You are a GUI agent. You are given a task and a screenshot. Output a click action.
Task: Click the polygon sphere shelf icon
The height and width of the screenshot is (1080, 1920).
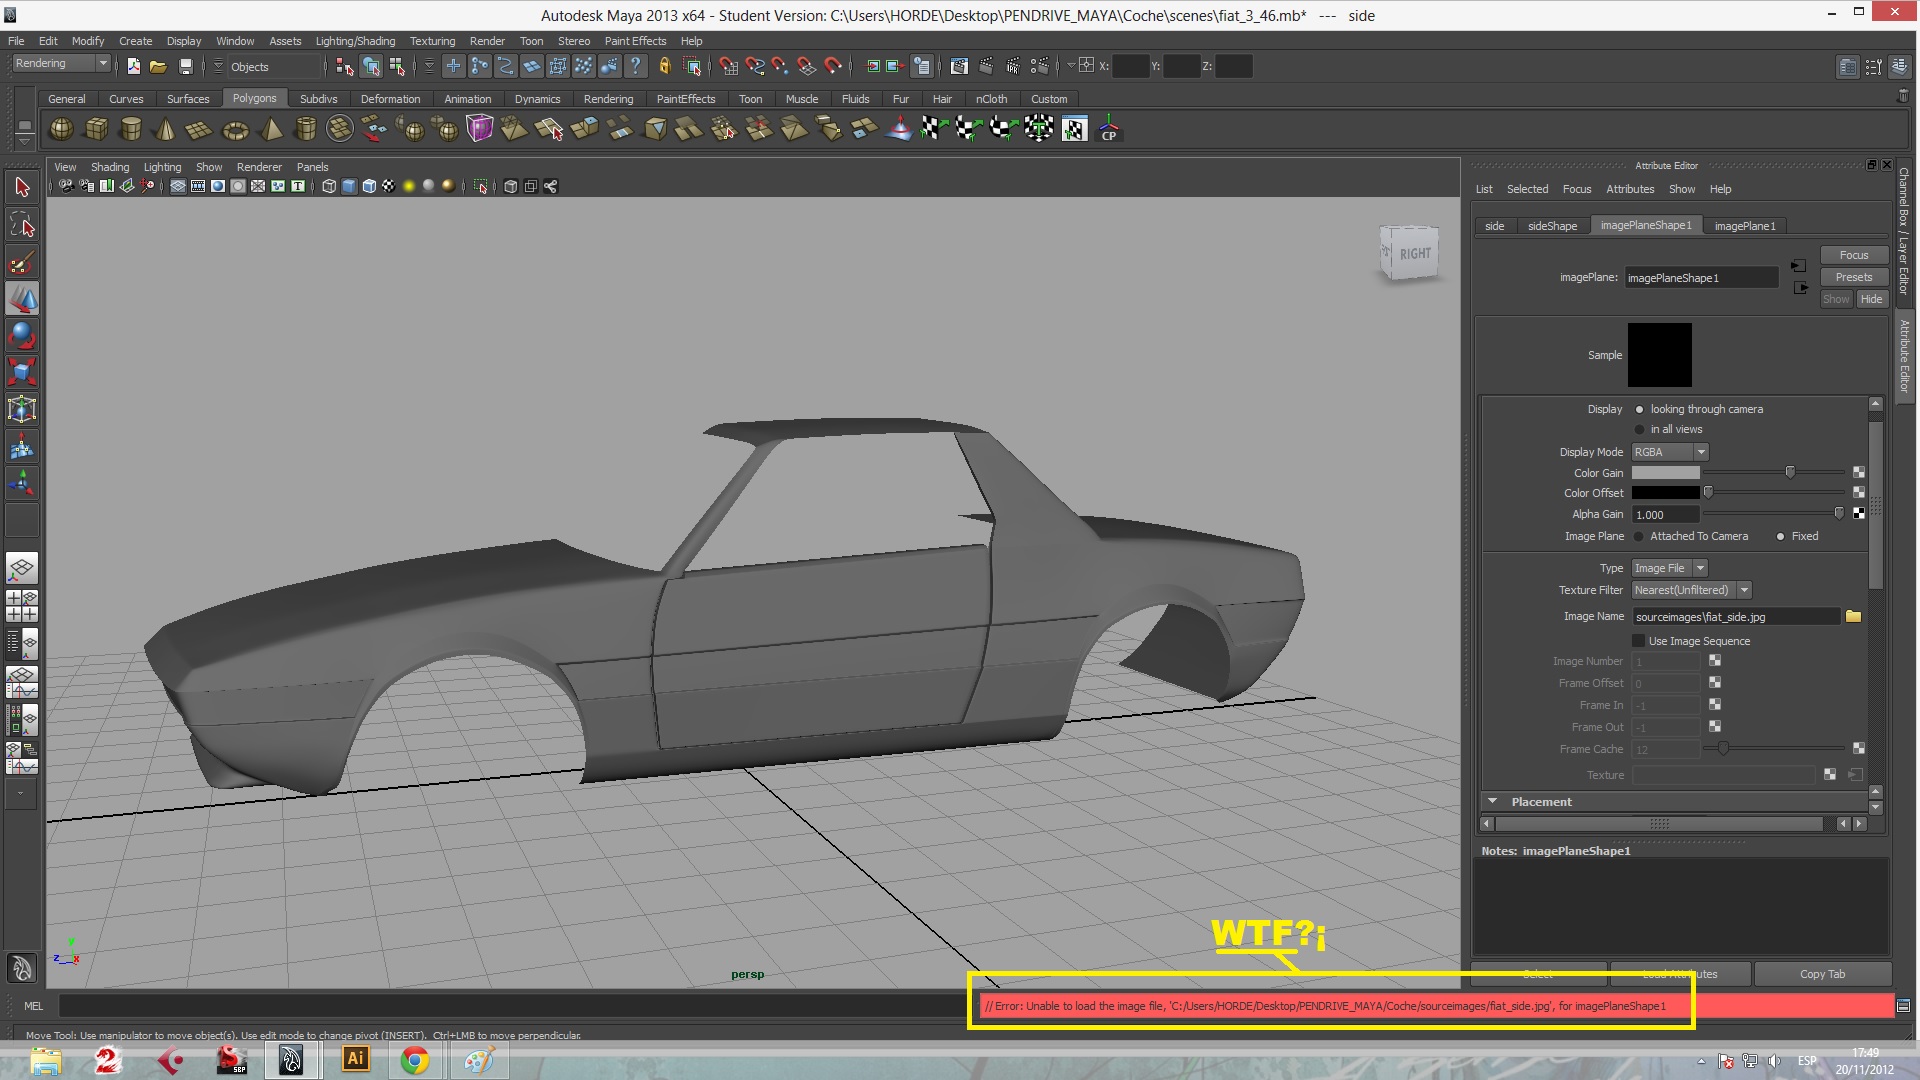[61, 129]
